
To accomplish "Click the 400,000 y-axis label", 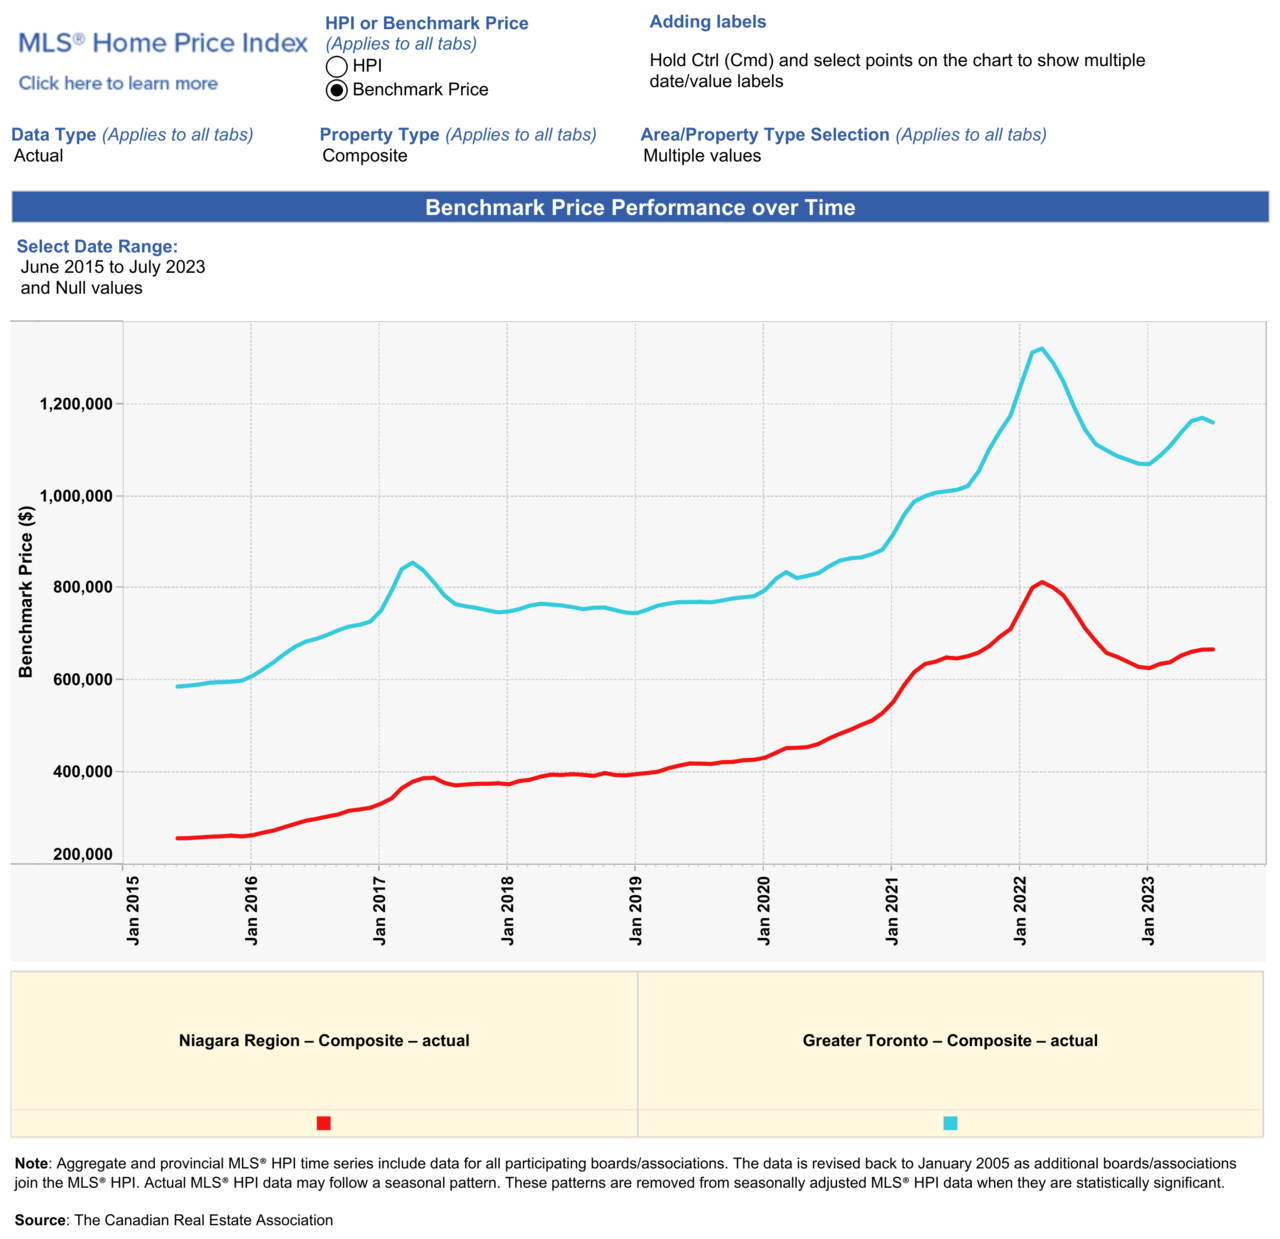I will [82, 772].
